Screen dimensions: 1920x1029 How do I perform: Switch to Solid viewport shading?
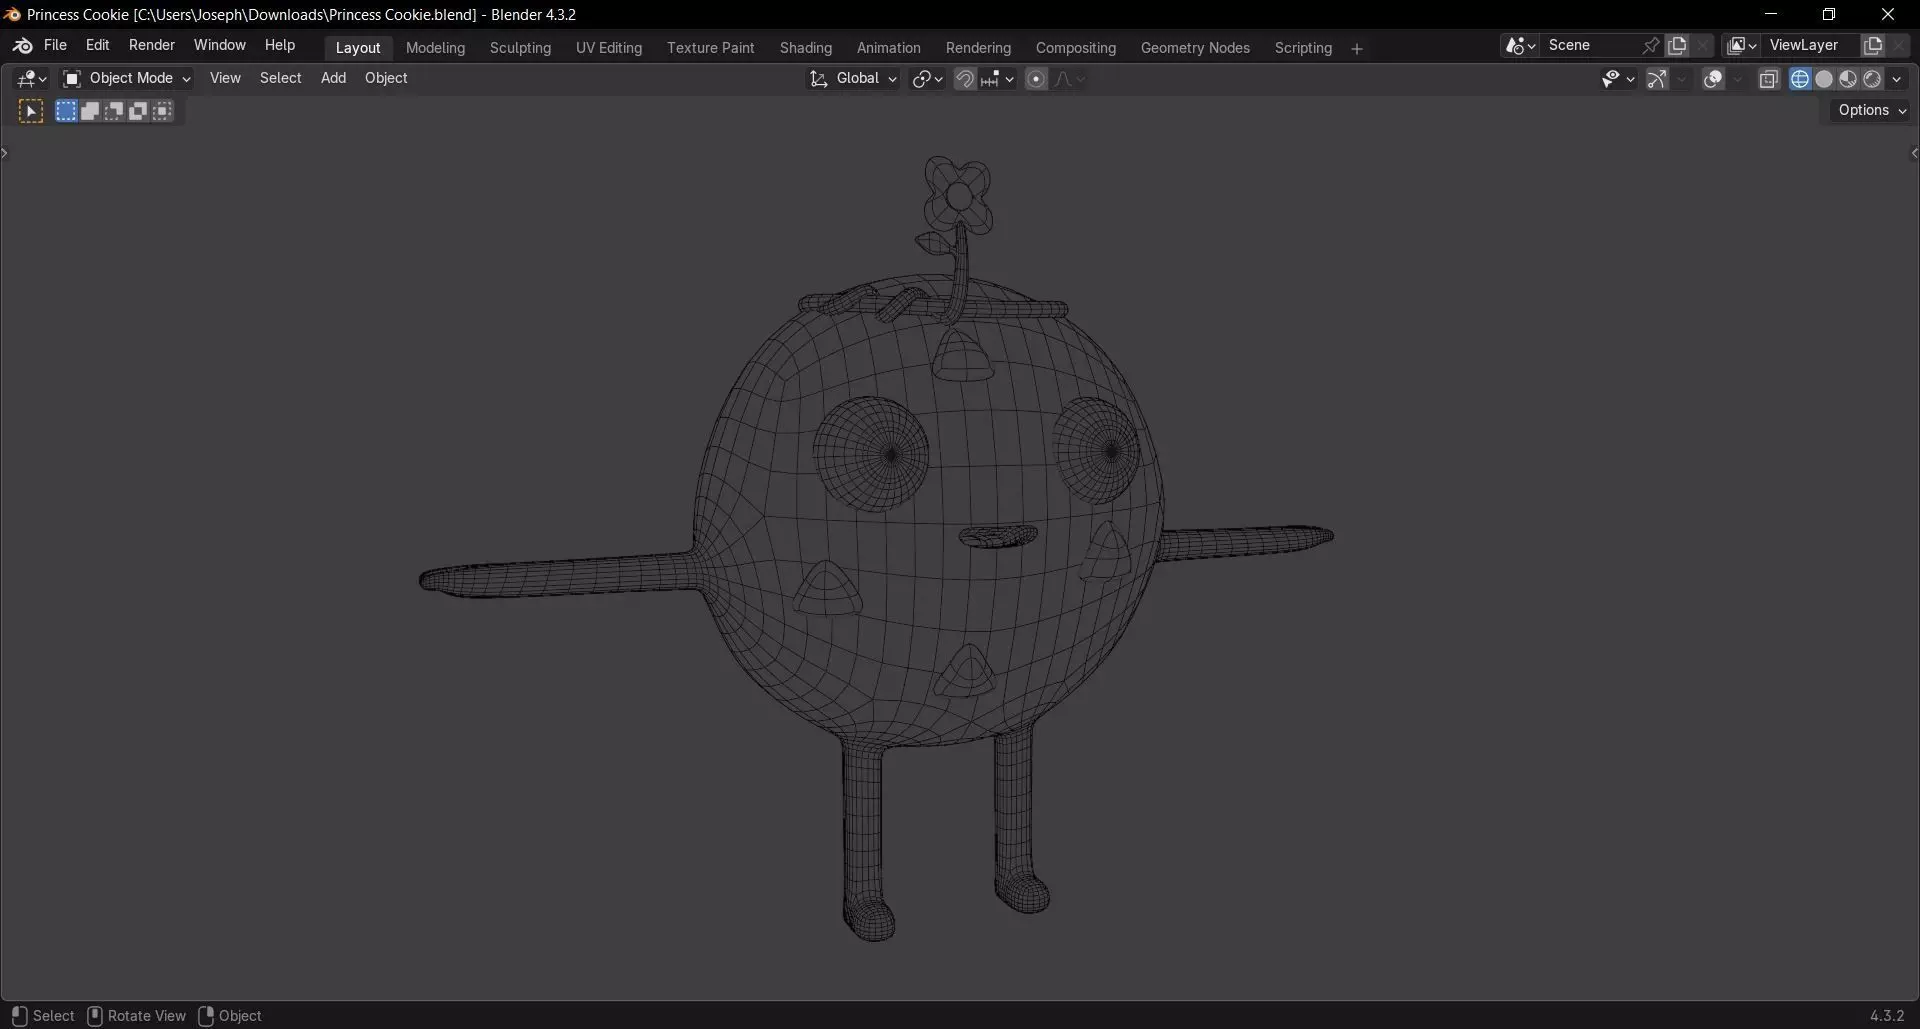pos(1824,79)
